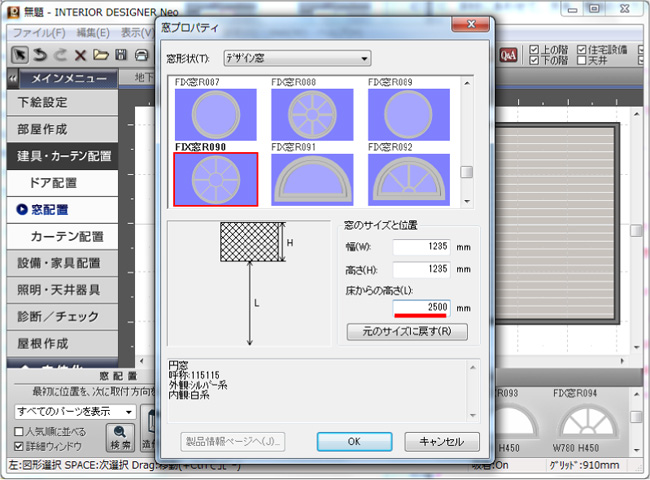Open file with the folder icon
Image resolution: width=650 pixels, height=480 pixels.
(101, 55)
